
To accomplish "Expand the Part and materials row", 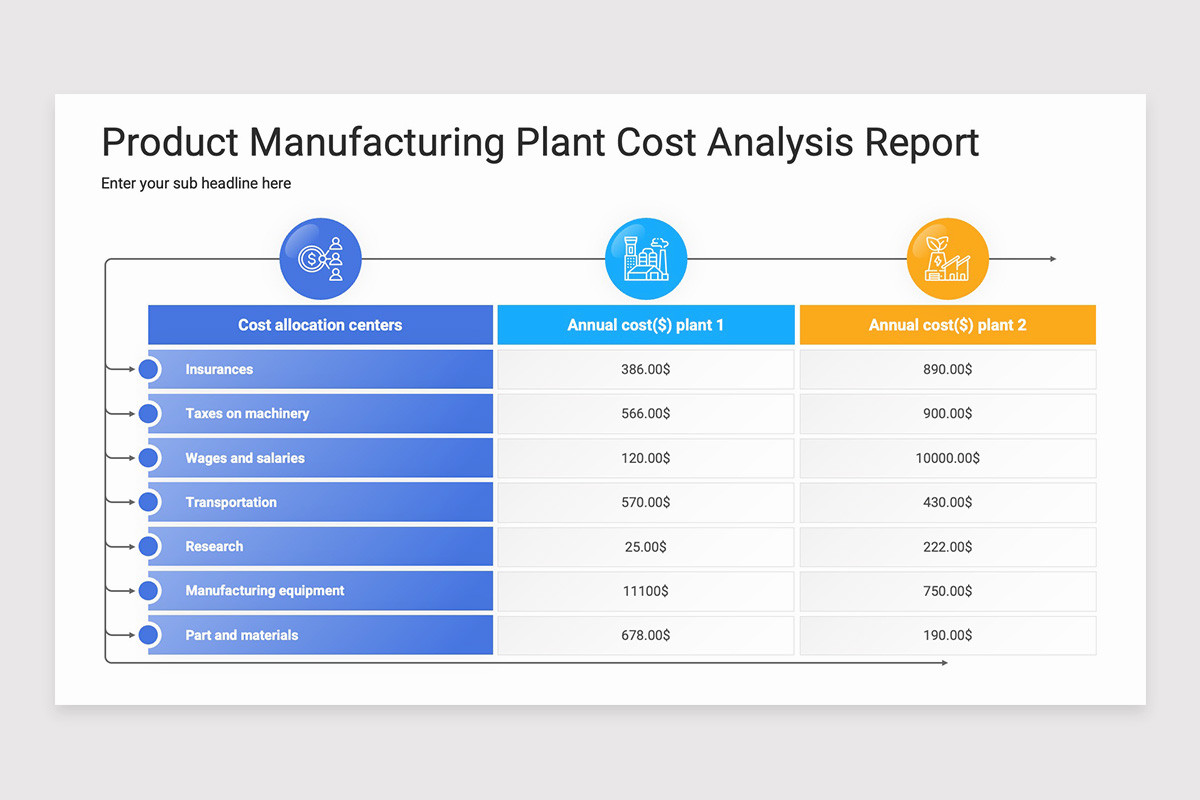I will [x=320, y=634].
